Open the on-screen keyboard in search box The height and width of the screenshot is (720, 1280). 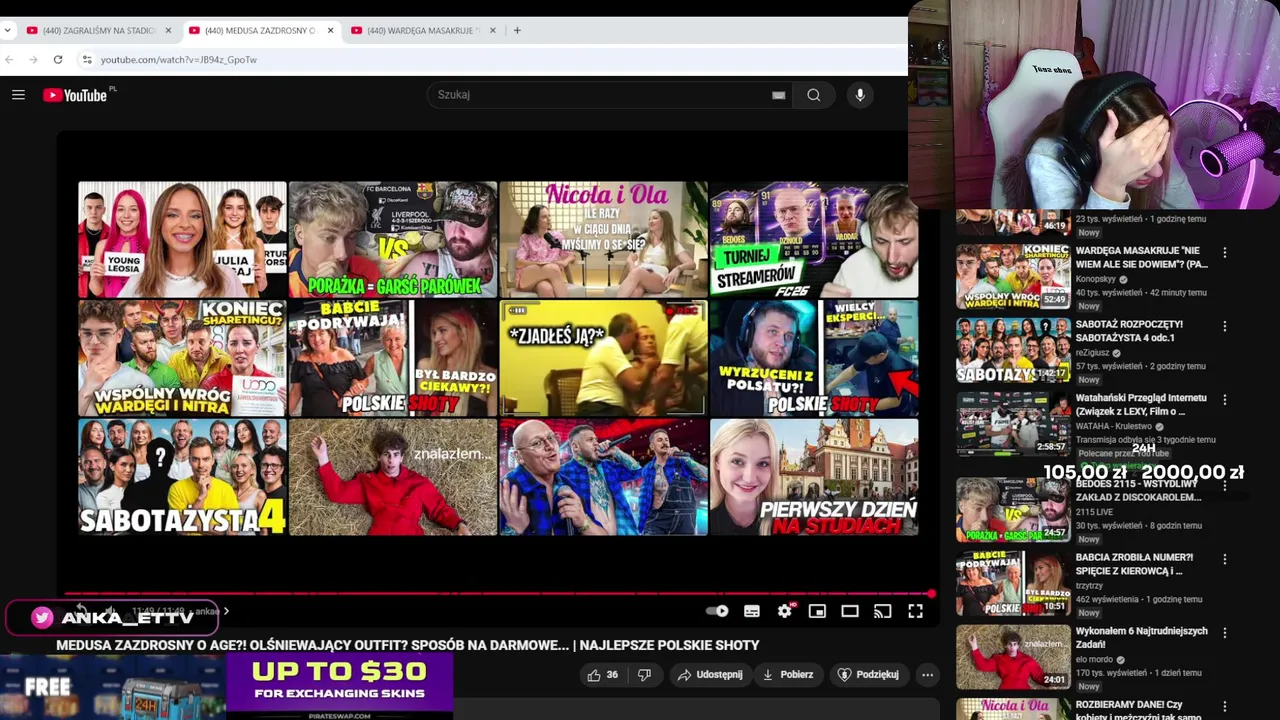click(x=778, y=95)
